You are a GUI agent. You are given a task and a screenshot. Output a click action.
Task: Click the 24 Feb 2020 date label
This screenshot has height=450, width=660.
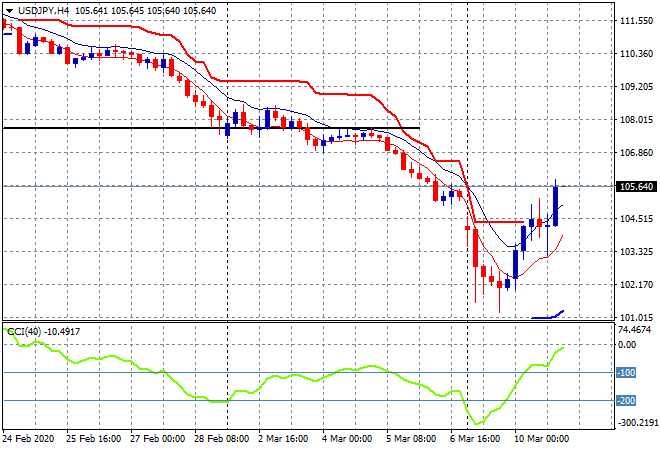click(x=30, y=439)
